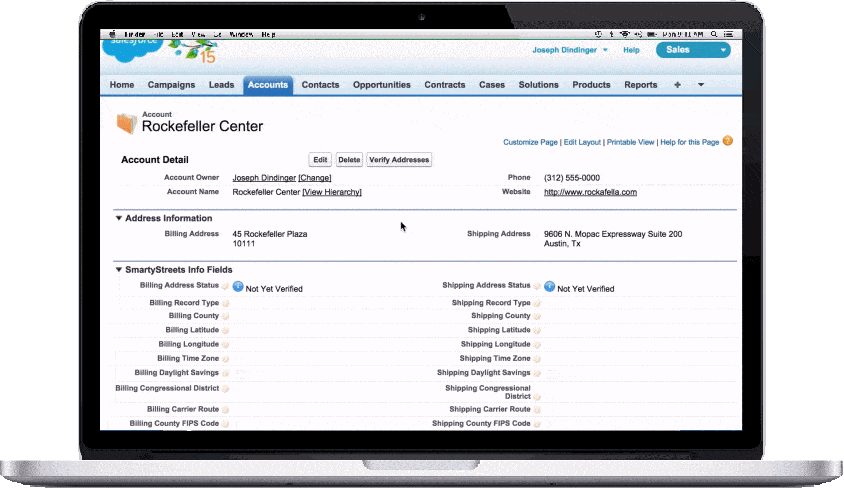
Task: Click help icon beside Billing Longitude
Action: (225, 345)
